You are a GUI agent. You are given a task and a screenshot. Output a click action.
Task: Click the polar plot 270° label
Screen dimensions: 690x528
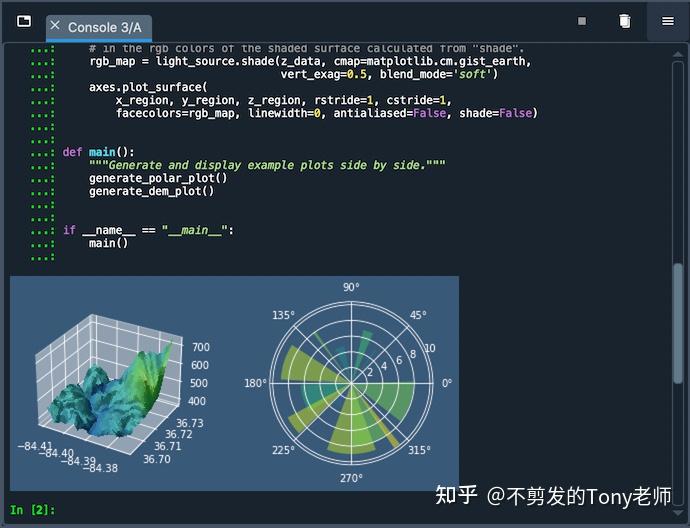coord(351,478)
